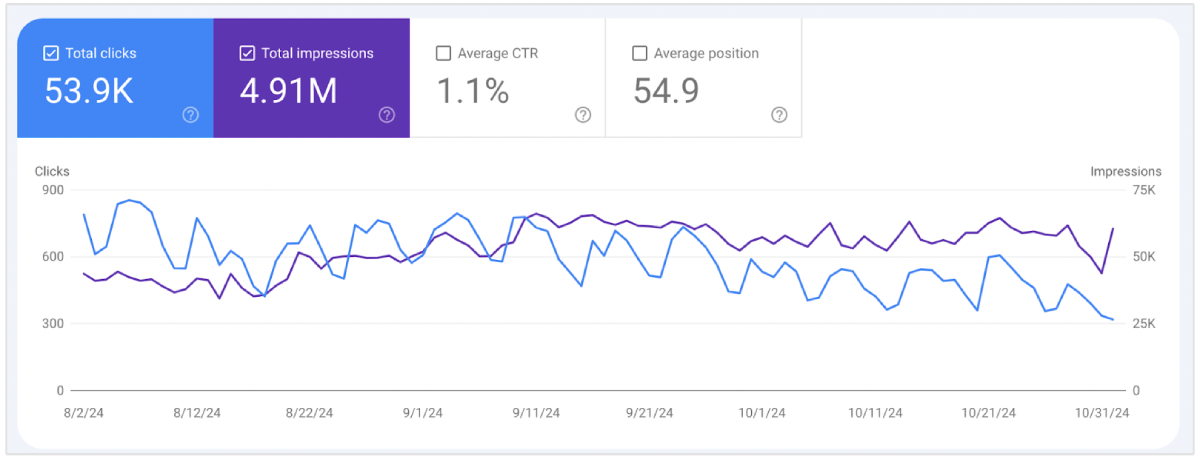Click the Total clicks help icon
1200x459 pixels.
point(191,115)
